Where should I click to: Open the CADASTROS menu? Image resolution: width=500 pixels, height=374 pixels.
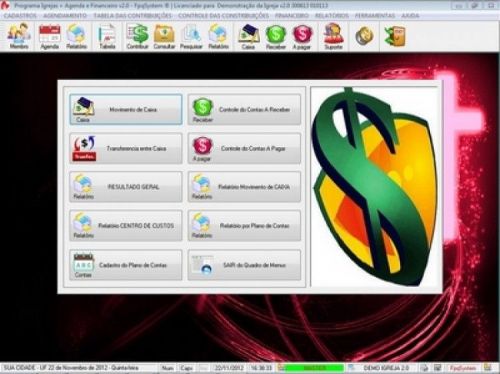20,16
